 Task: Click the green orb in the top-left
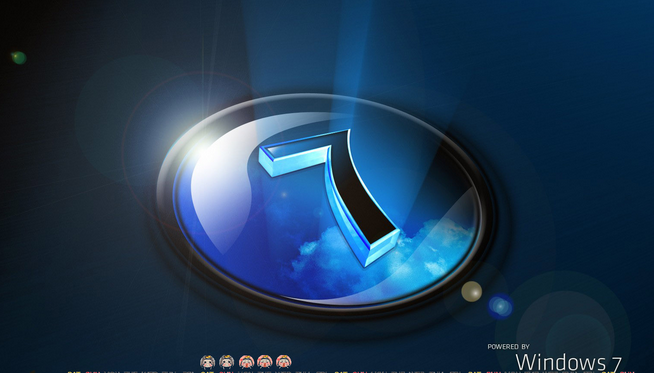[x=18, y=58]
